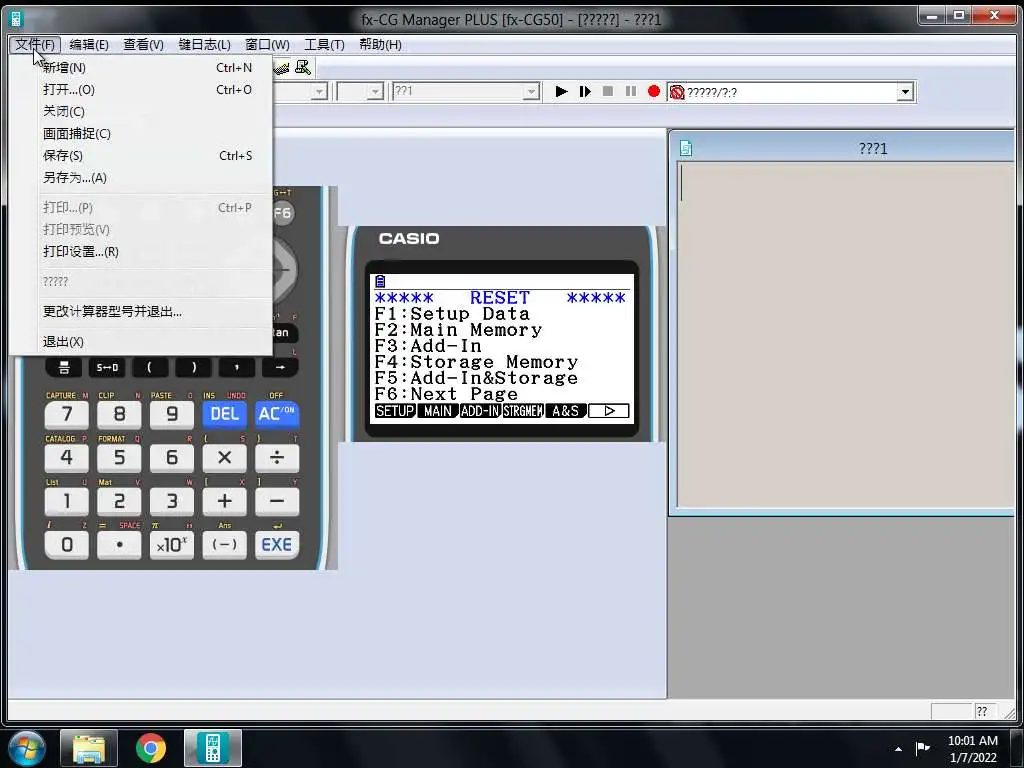Screen dimensions: 1024x768
Task: Open Google Chrome from the taskbar
Action: click(x=151, y=748)
